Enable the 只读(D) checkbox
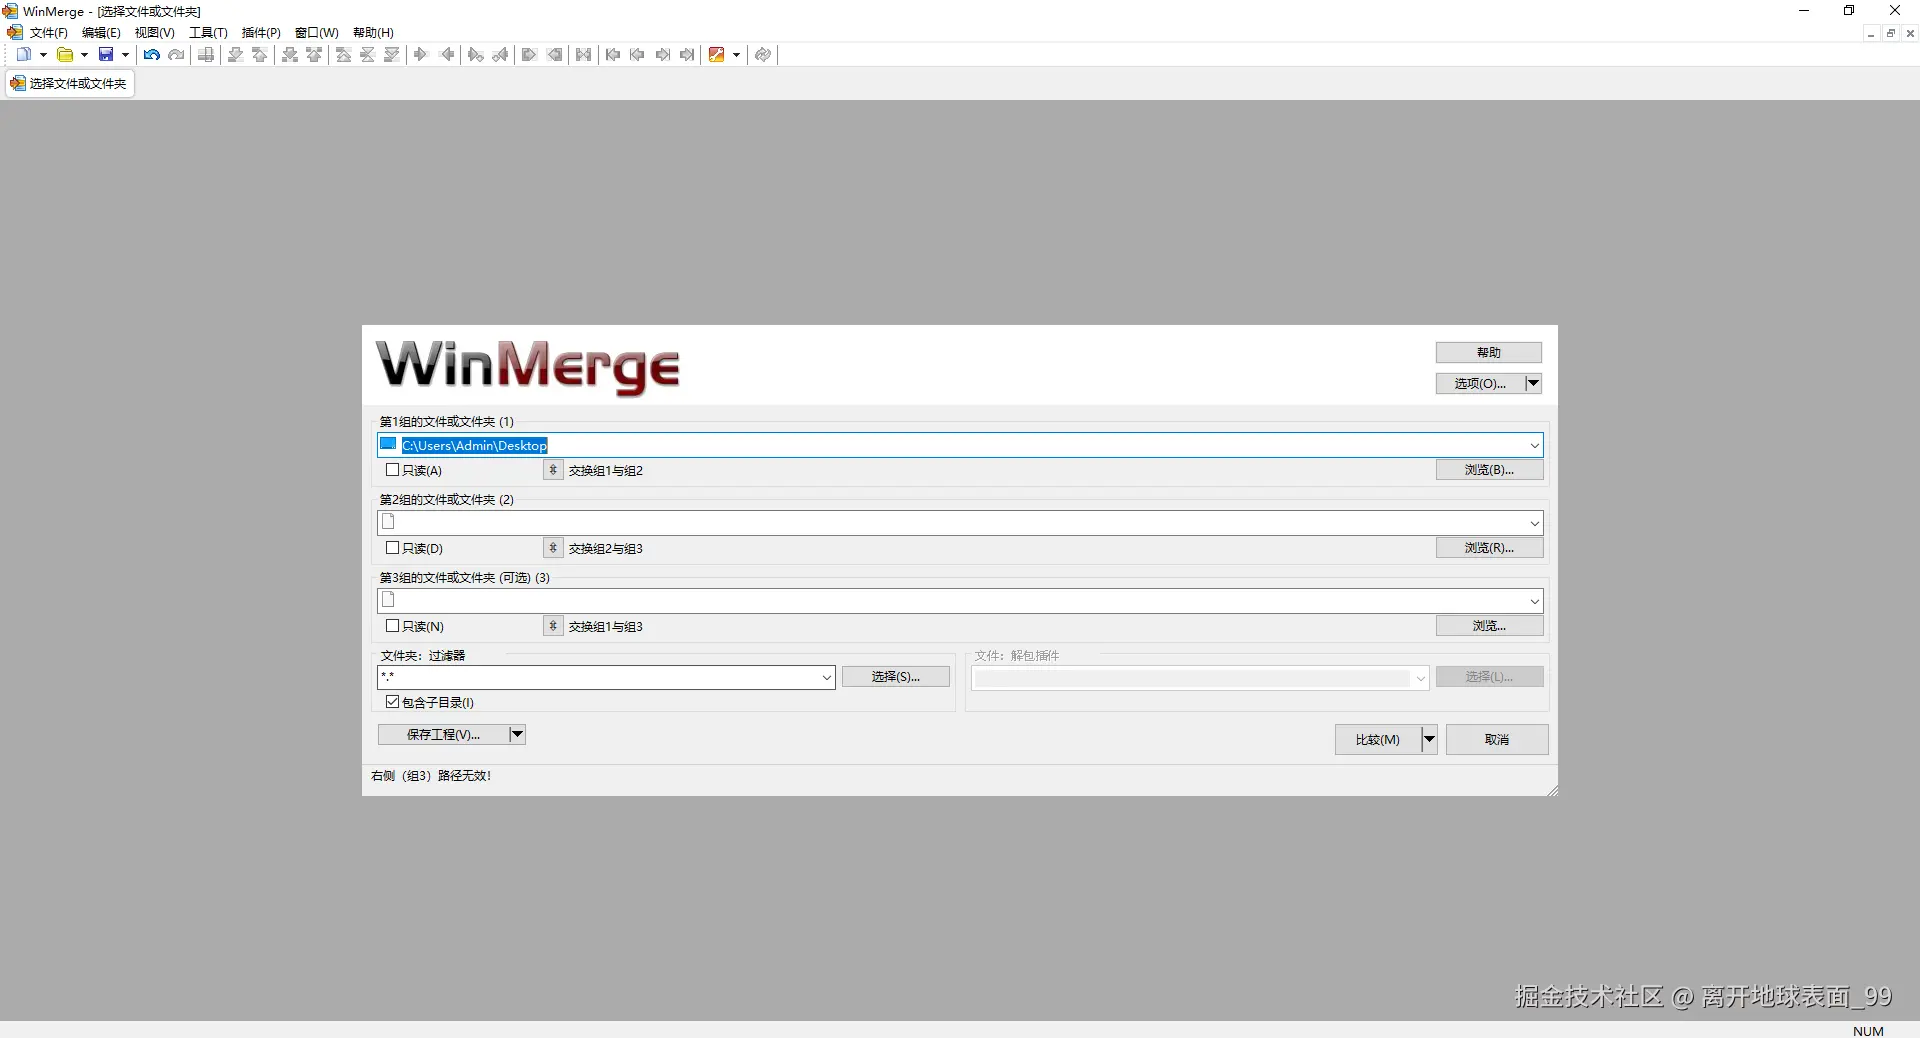 (x=393, y=548)
